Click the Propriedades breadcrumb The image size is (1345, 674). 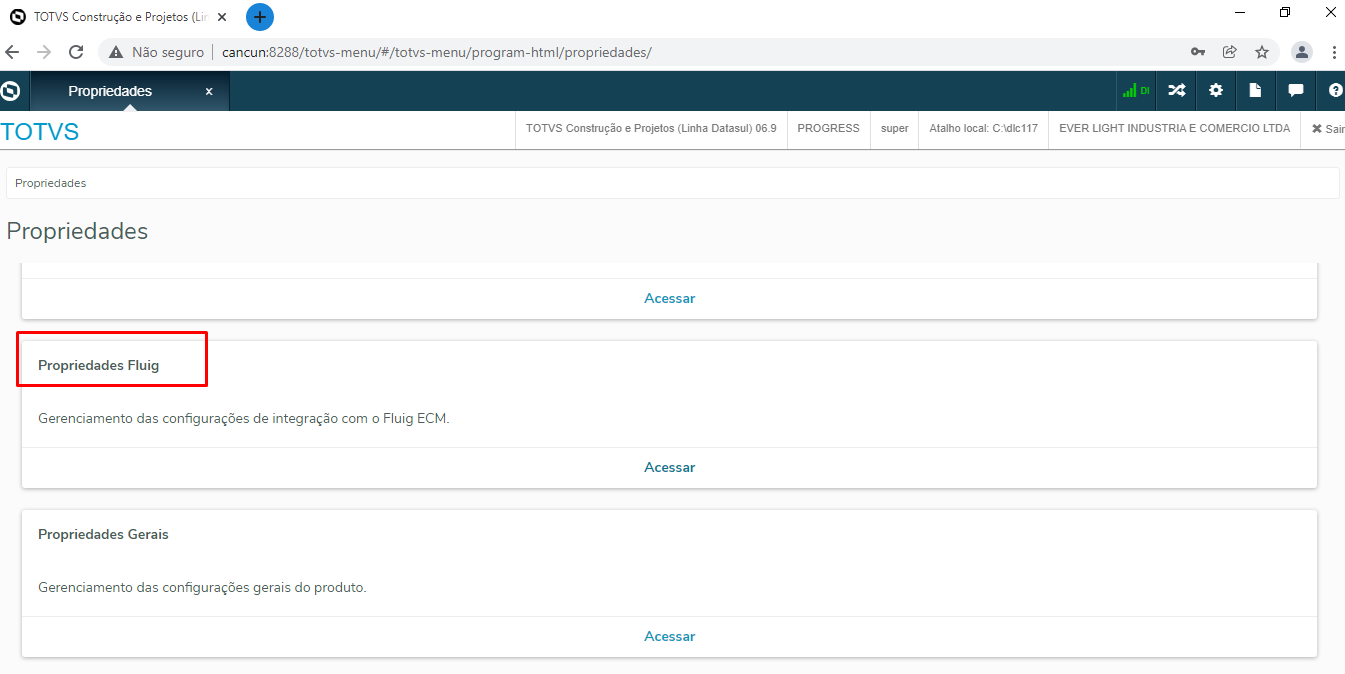click(x=50, y=183)
